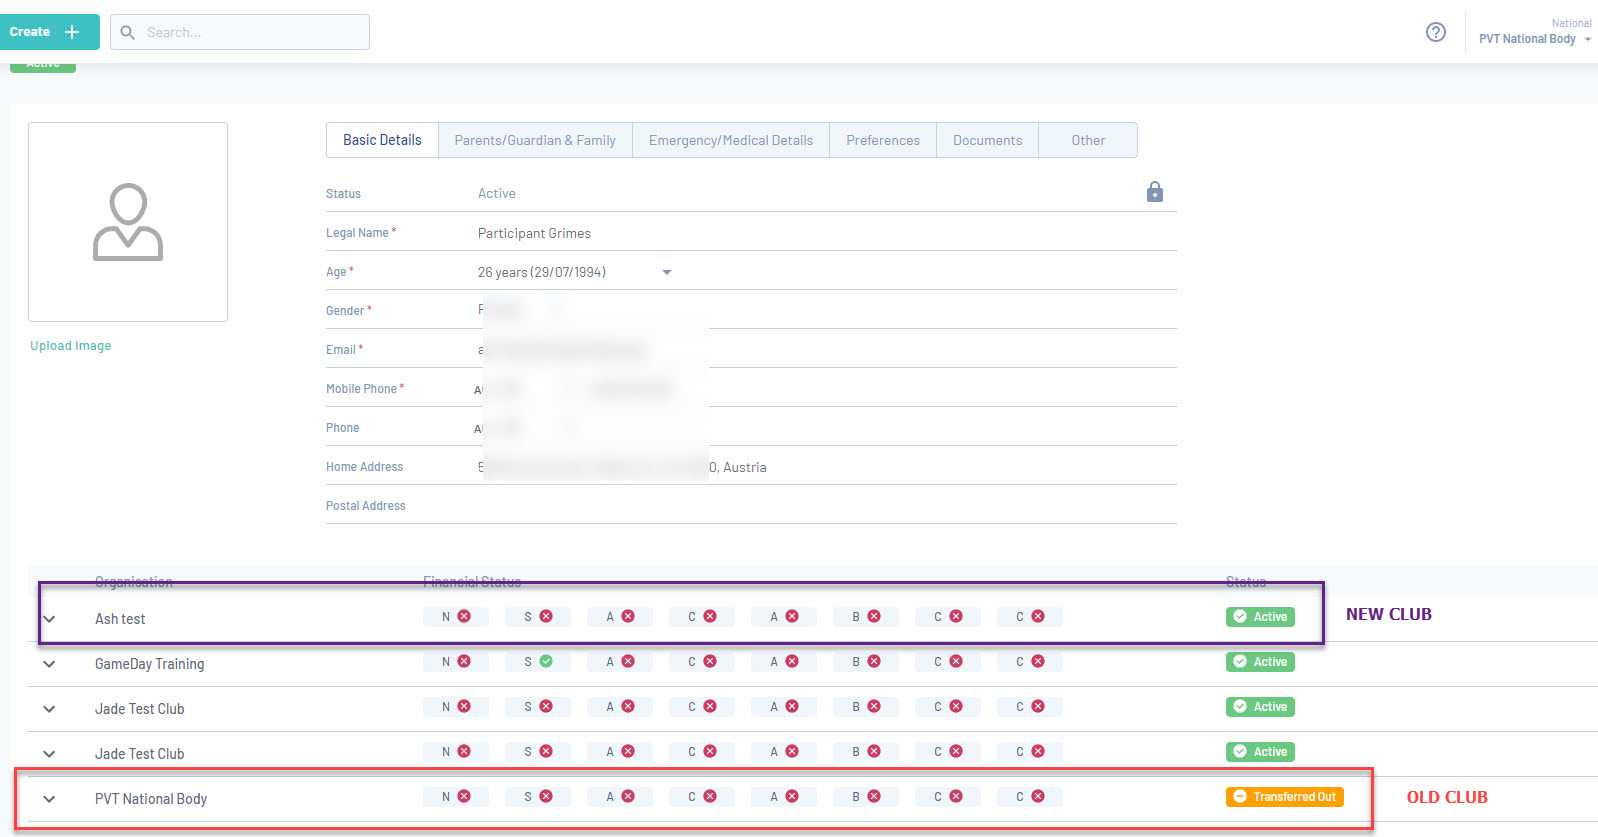
Task: Expand the Ash test organisation row
Action: click(49, 619)
